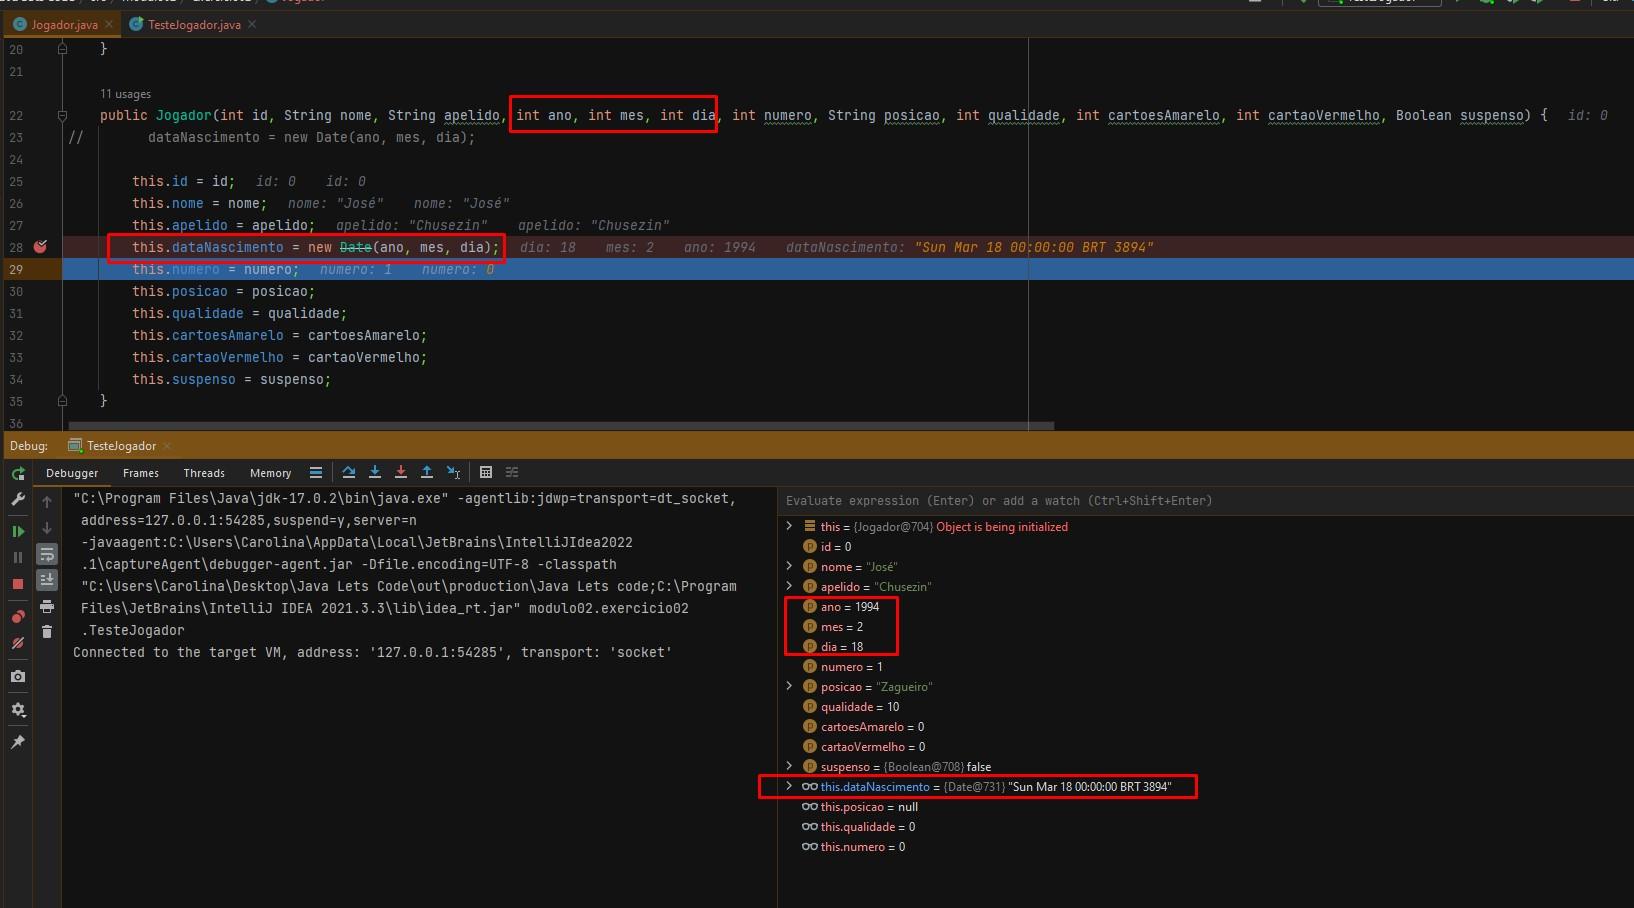Expand the apelido variable node

tap(789, 586)
